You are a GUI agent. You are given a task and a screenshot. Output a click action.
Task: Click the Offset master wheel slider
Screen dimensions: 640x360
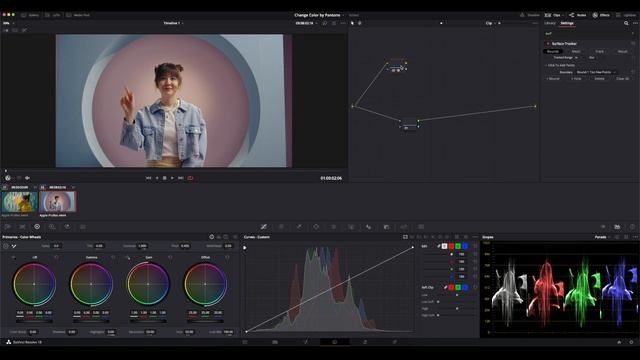[x=205, y=321]
